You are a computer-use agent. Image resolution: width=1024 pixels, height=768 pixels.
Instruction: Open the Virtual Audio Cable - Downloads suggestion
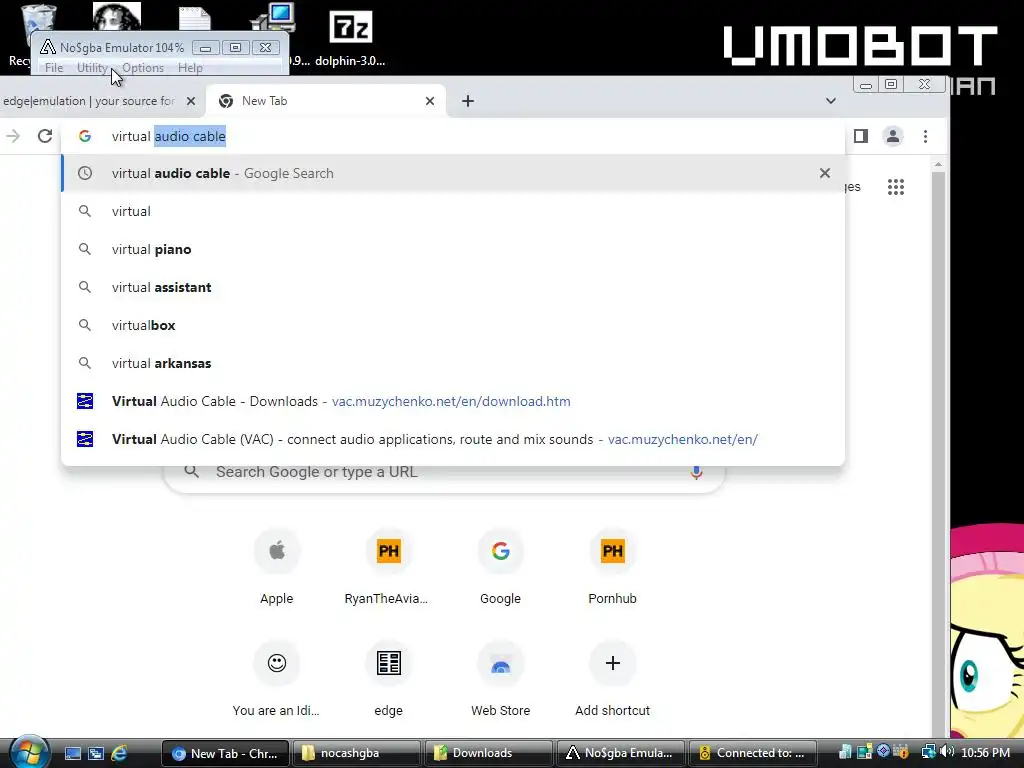453,401
